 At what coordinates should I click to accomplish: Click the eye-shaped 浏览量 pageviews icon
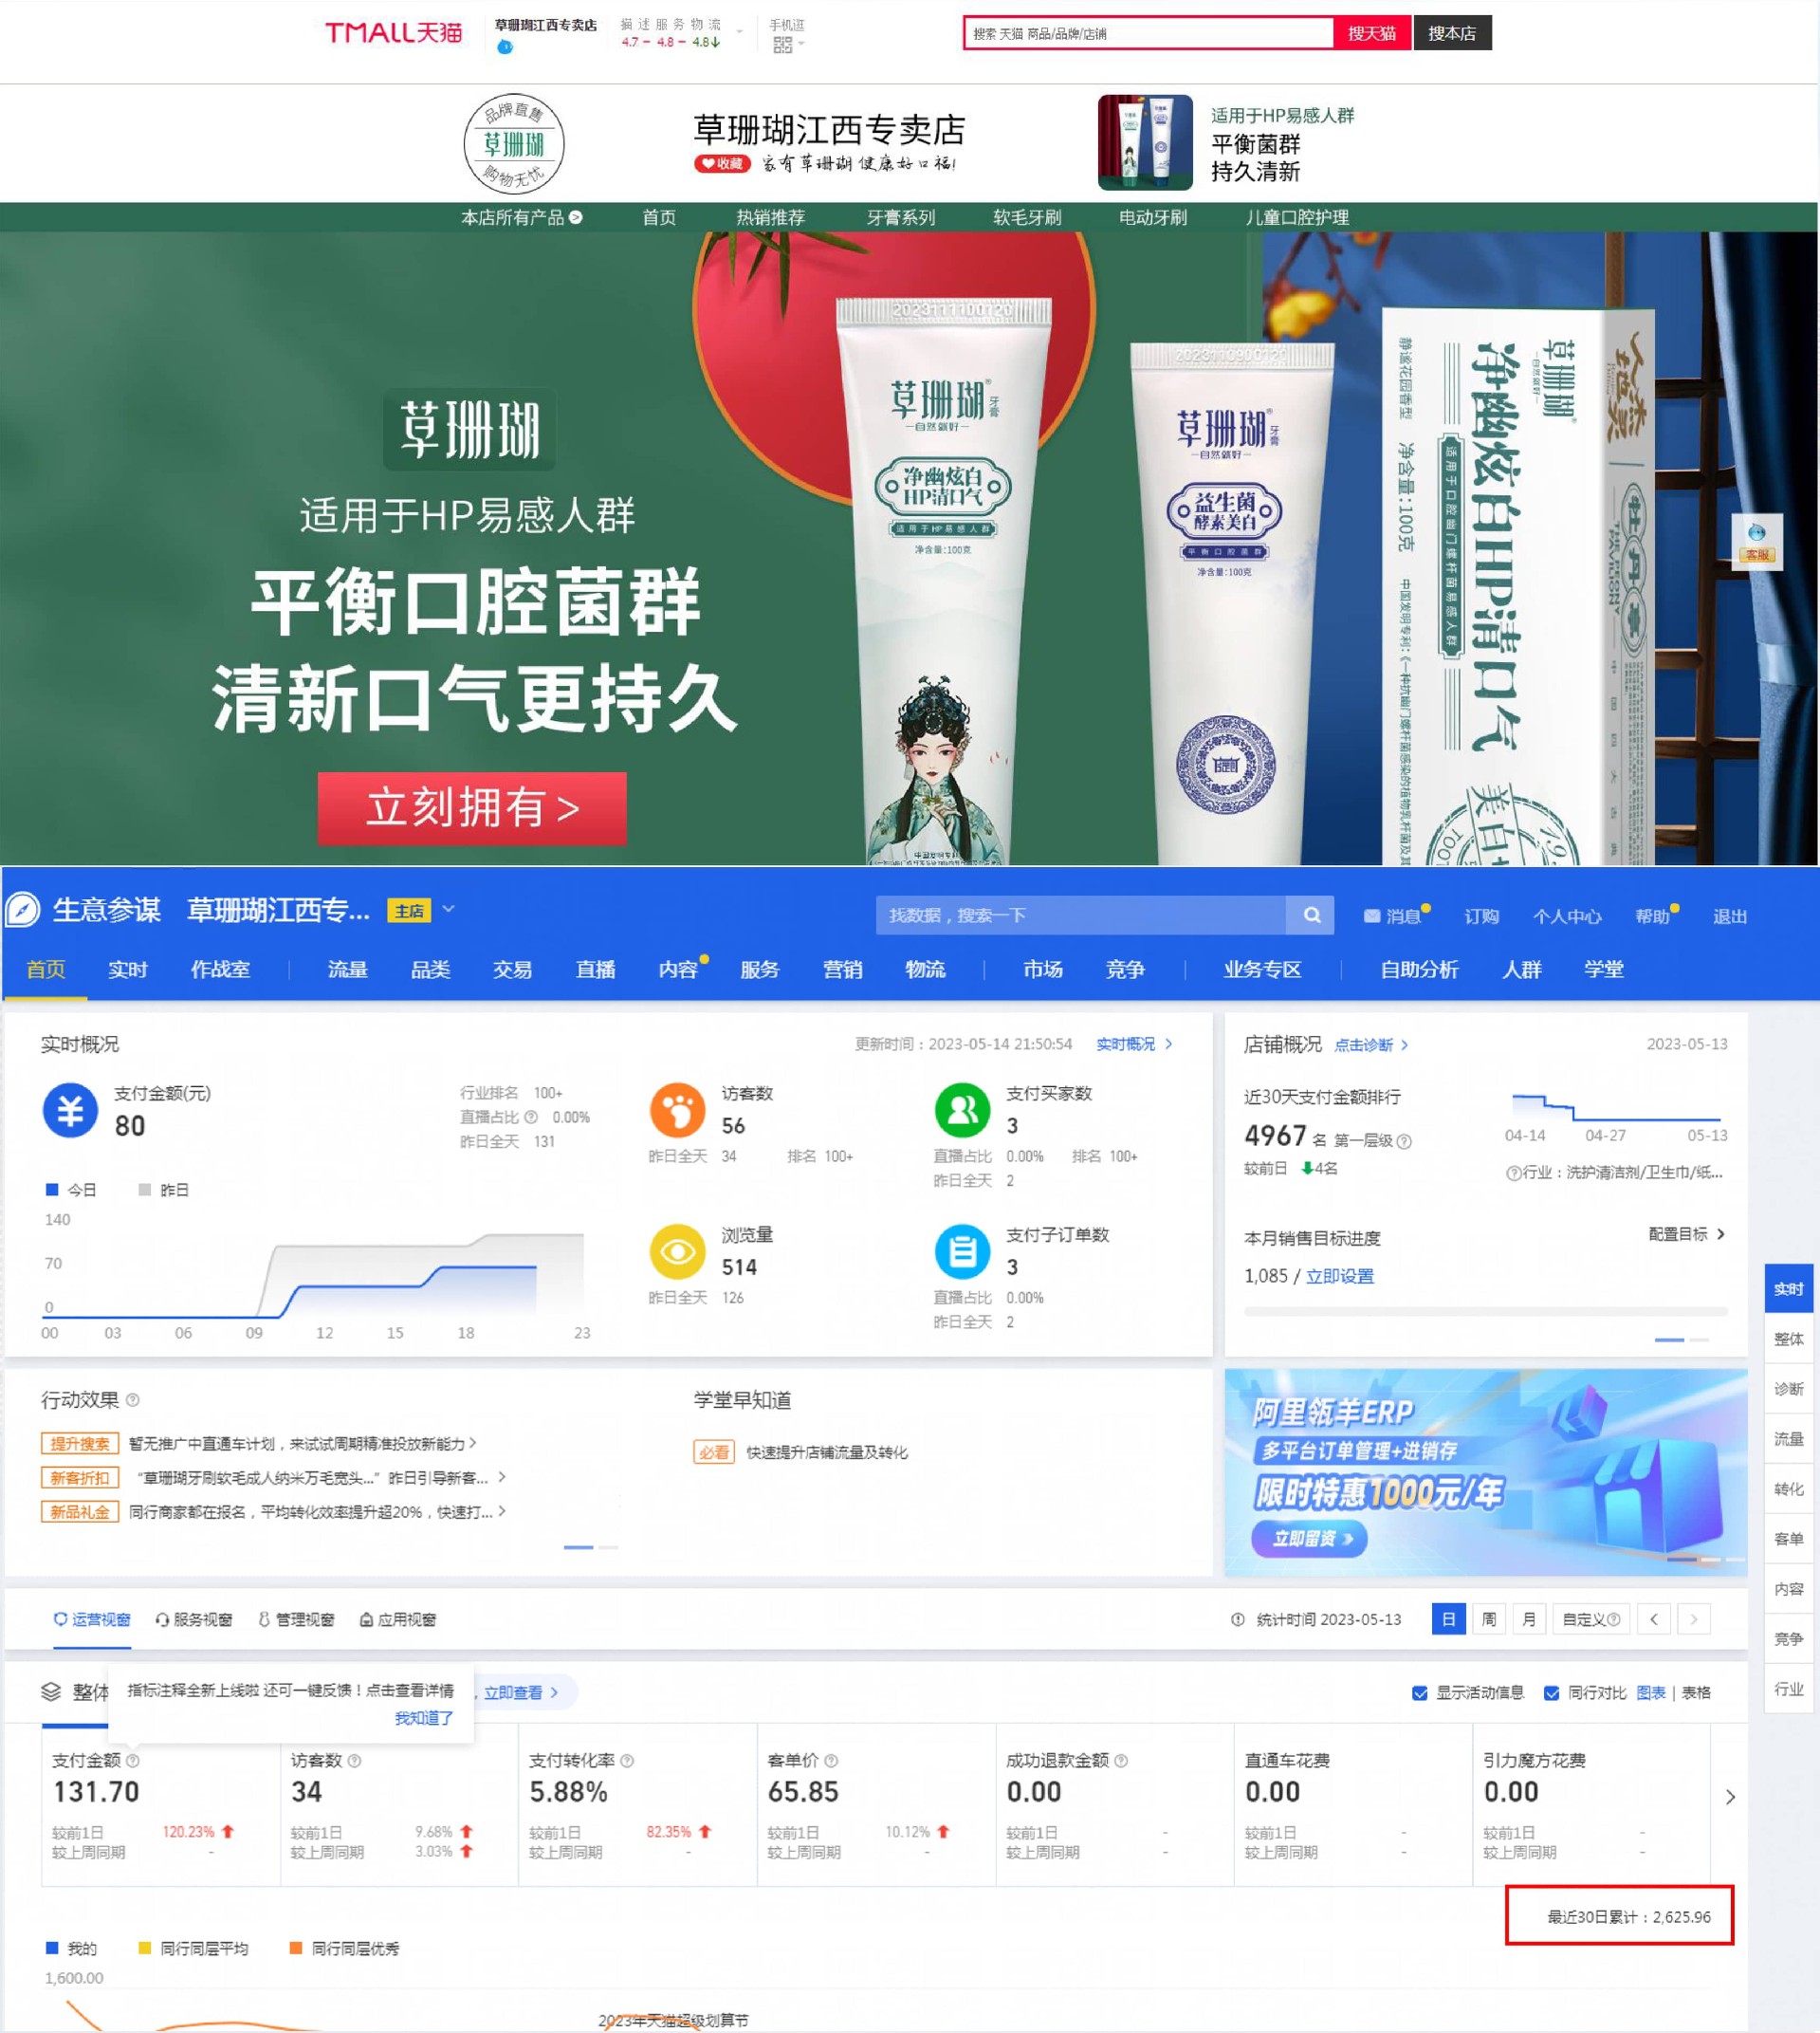tap(678, 1250)
